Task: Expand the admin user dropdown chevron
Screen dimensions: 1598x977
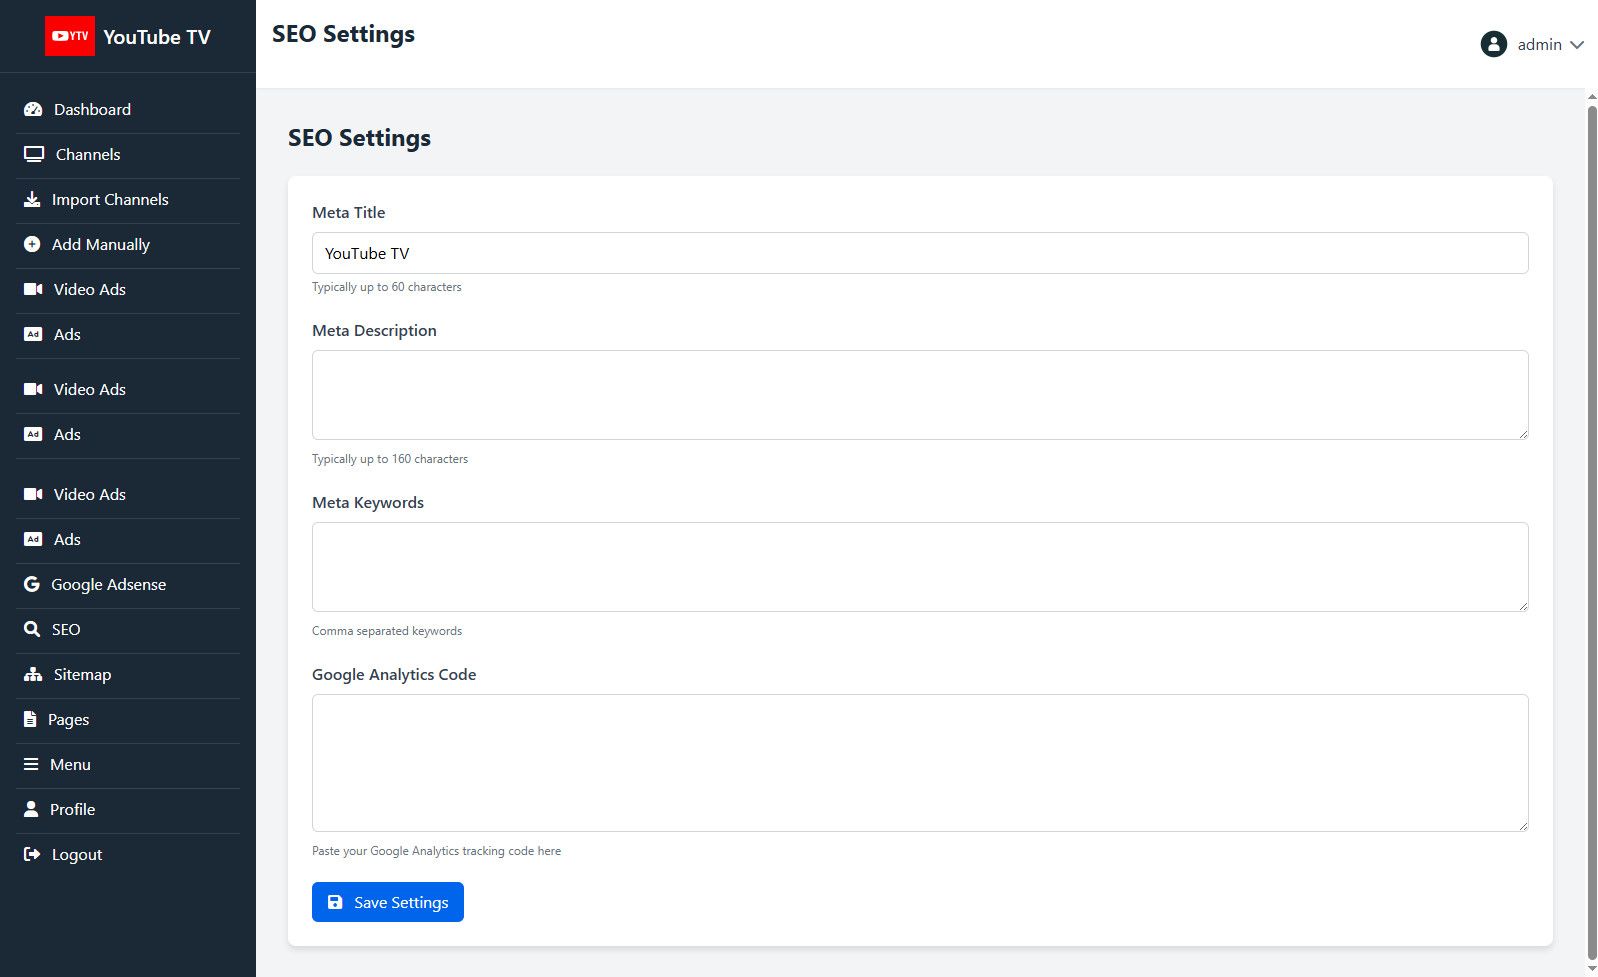Action: [1577, 45]
